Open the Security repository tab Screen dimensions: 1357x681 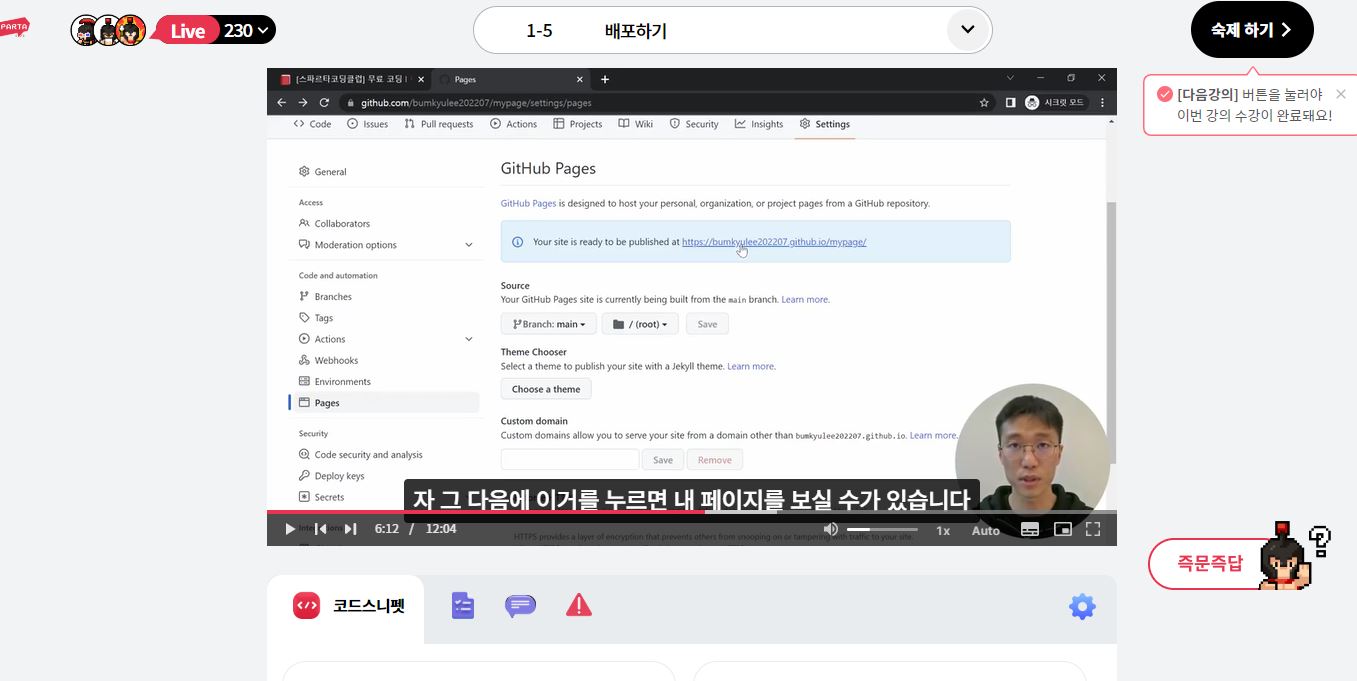(x=694, y=124)
